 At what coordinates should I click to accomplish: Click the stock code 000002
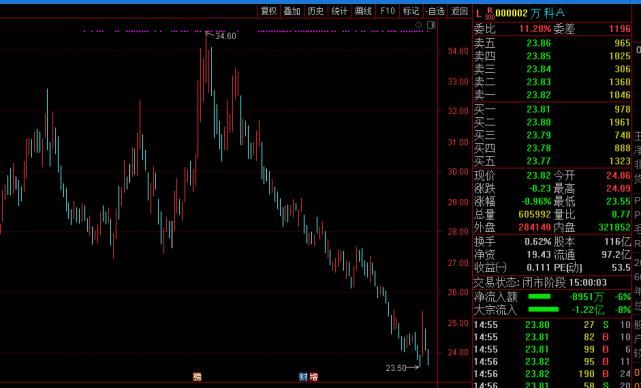point(511,13)
